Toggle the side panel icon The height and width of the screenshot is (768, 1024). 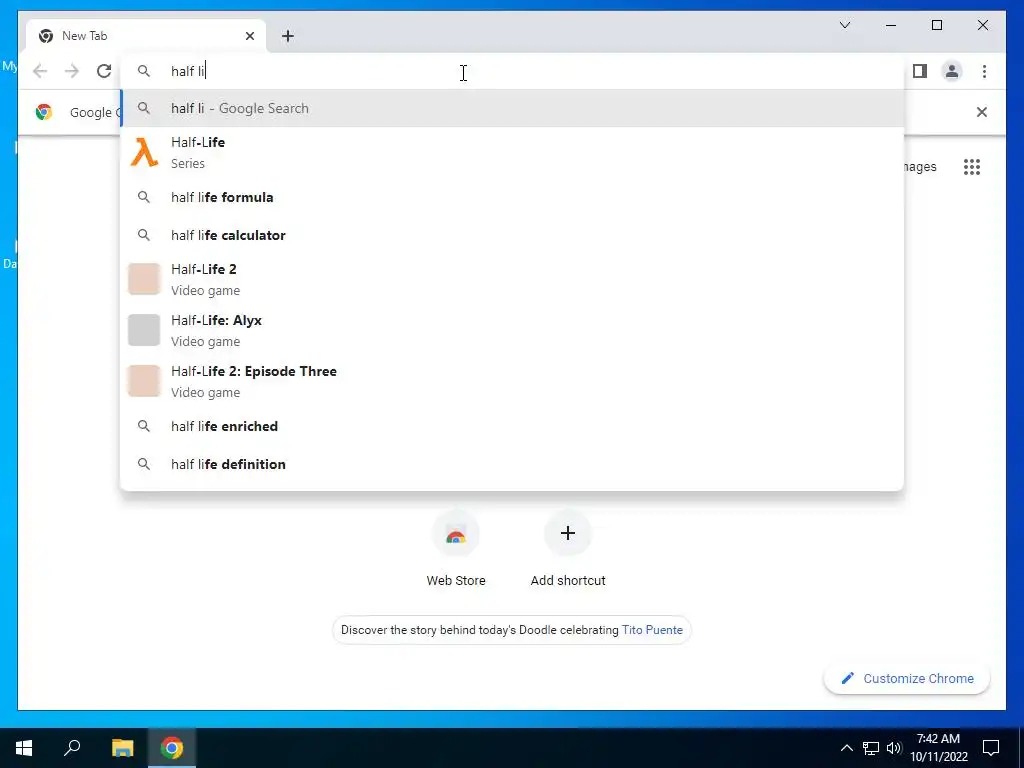coord(920,71)
